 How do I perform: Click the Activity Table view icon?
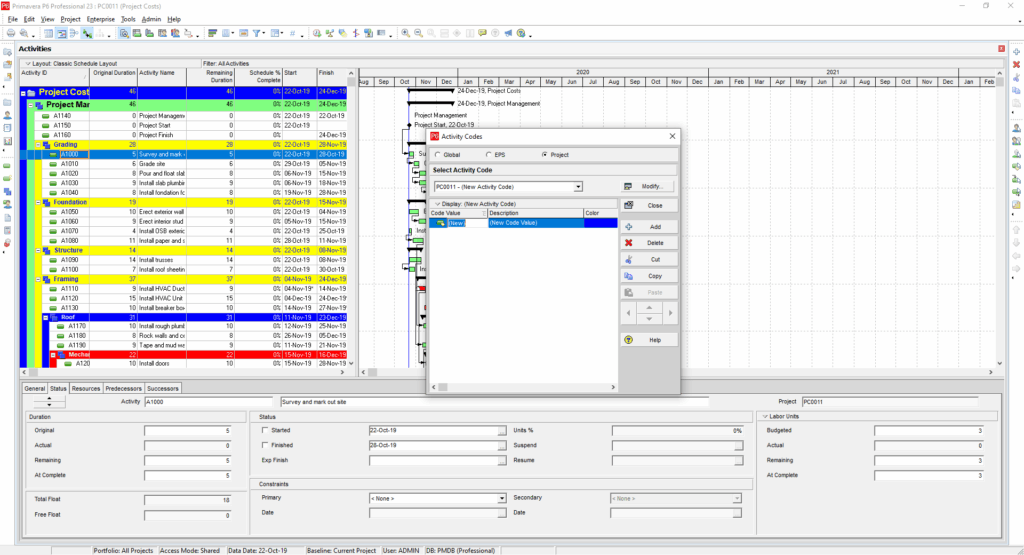pyautogui.click(x=49, y=33)
